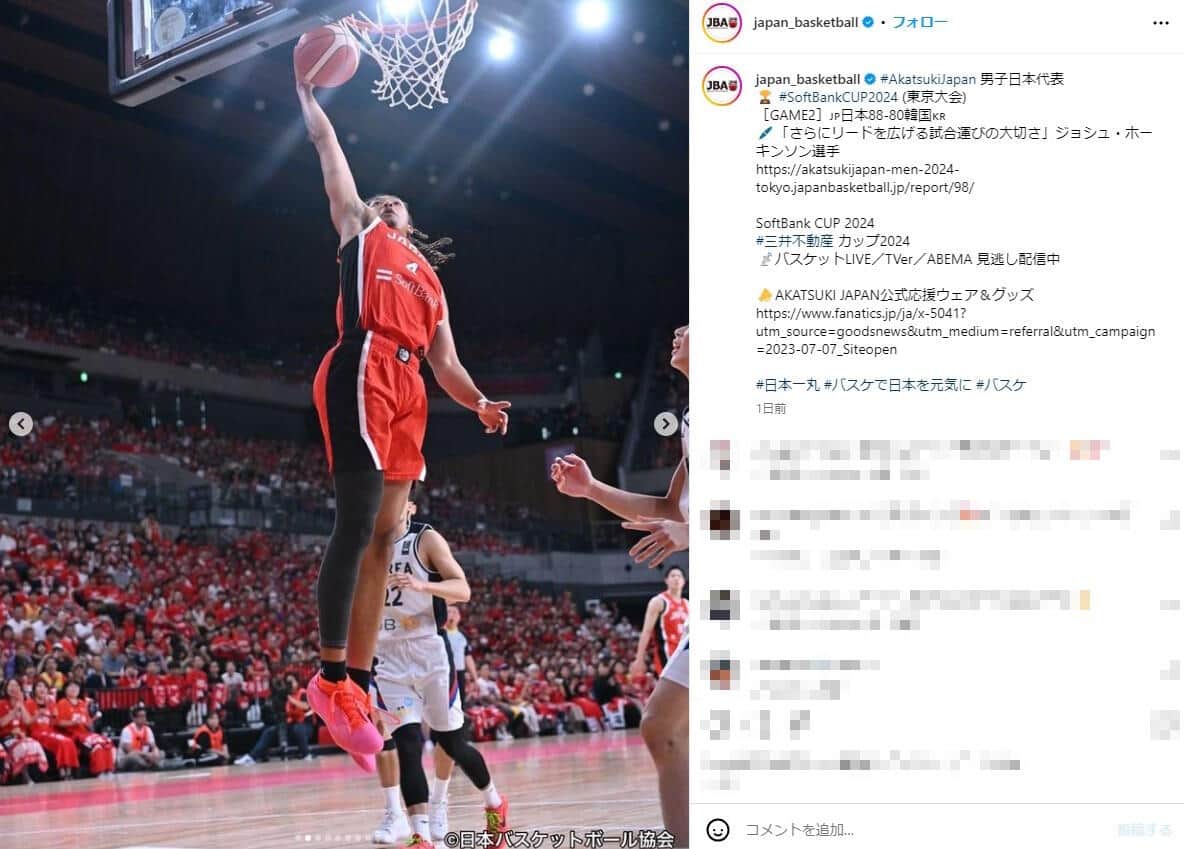Select carousel indicator dots under photo
Screen dimensions: 1184x849
pos(333,838)
